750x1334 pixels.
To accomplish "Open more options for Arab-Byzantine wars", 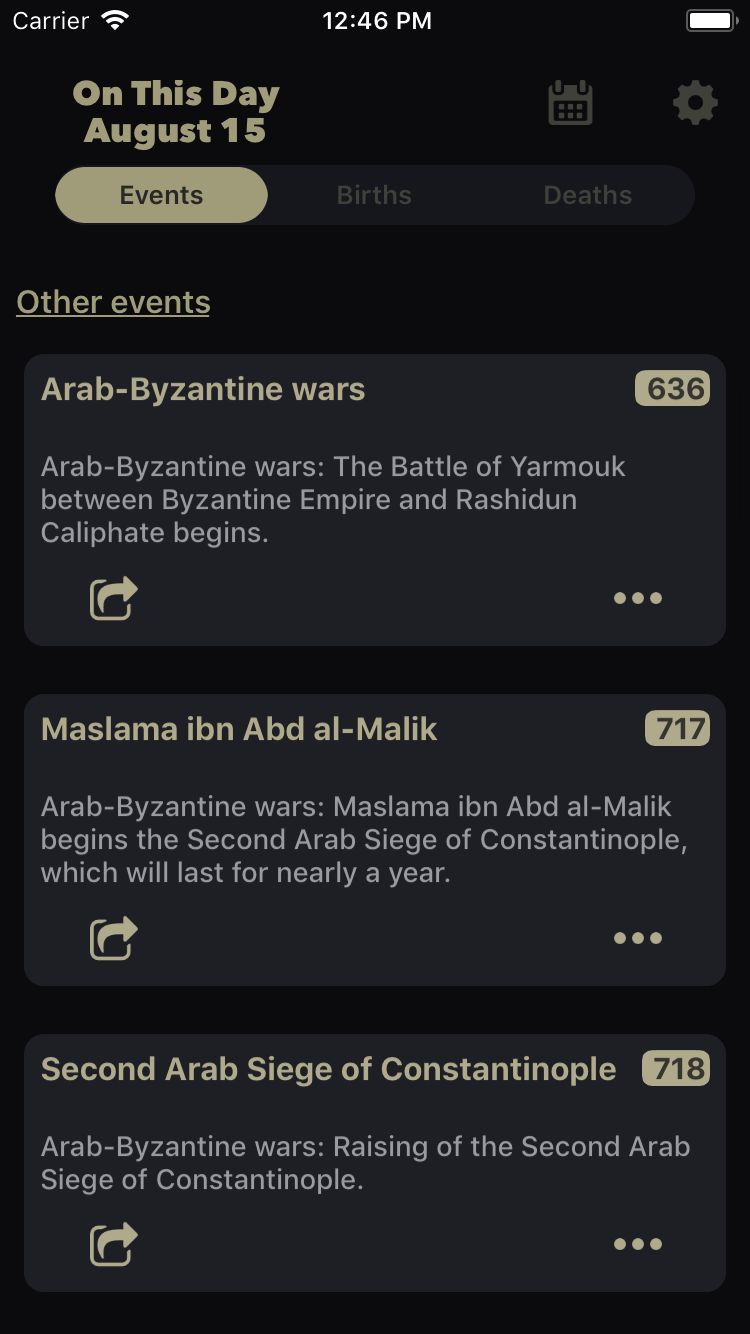I will point(637,598).
